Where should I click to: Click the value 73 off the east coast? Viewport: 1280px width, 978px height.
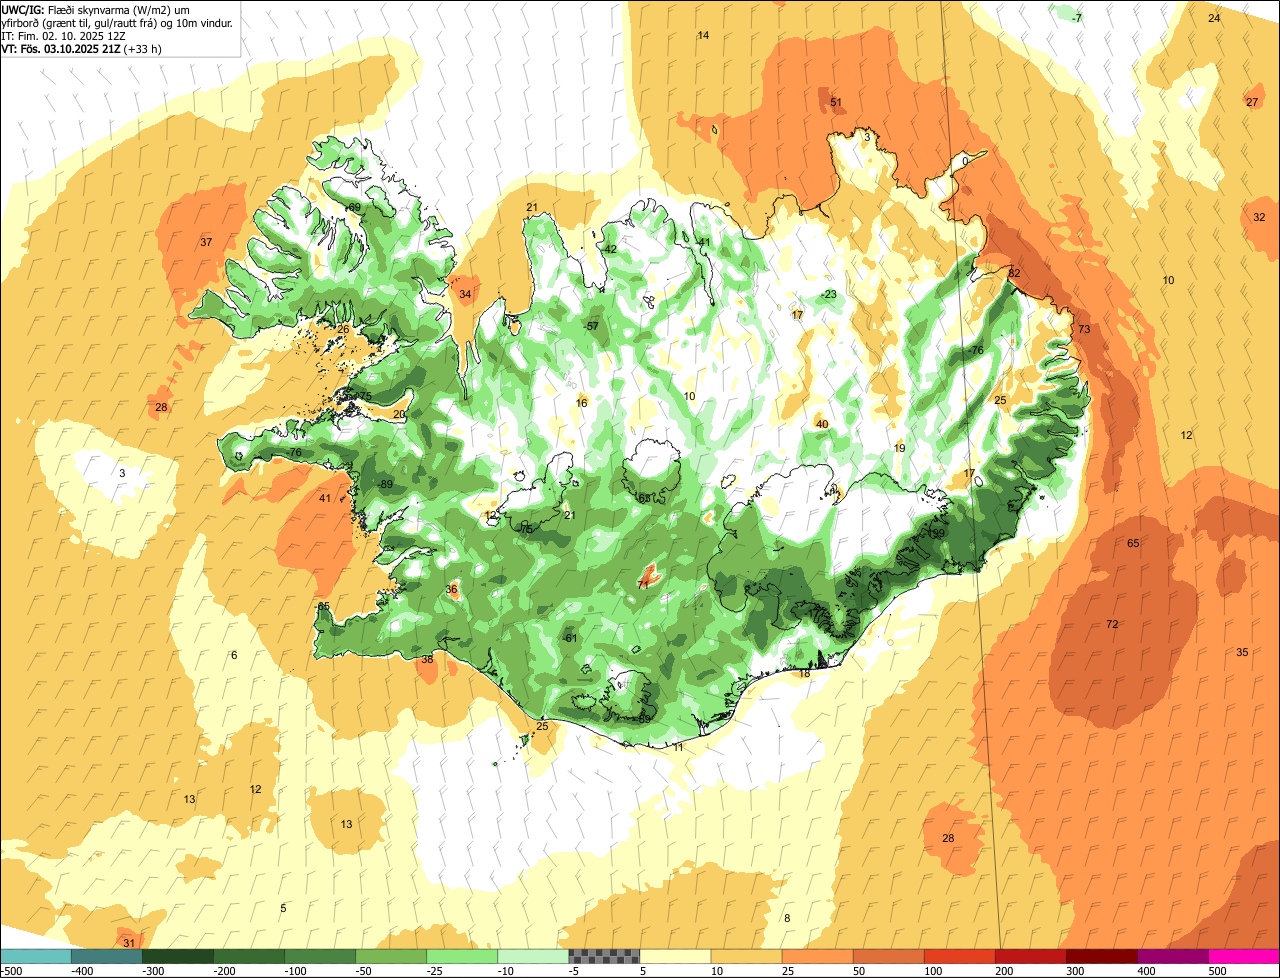(1083, 329)
